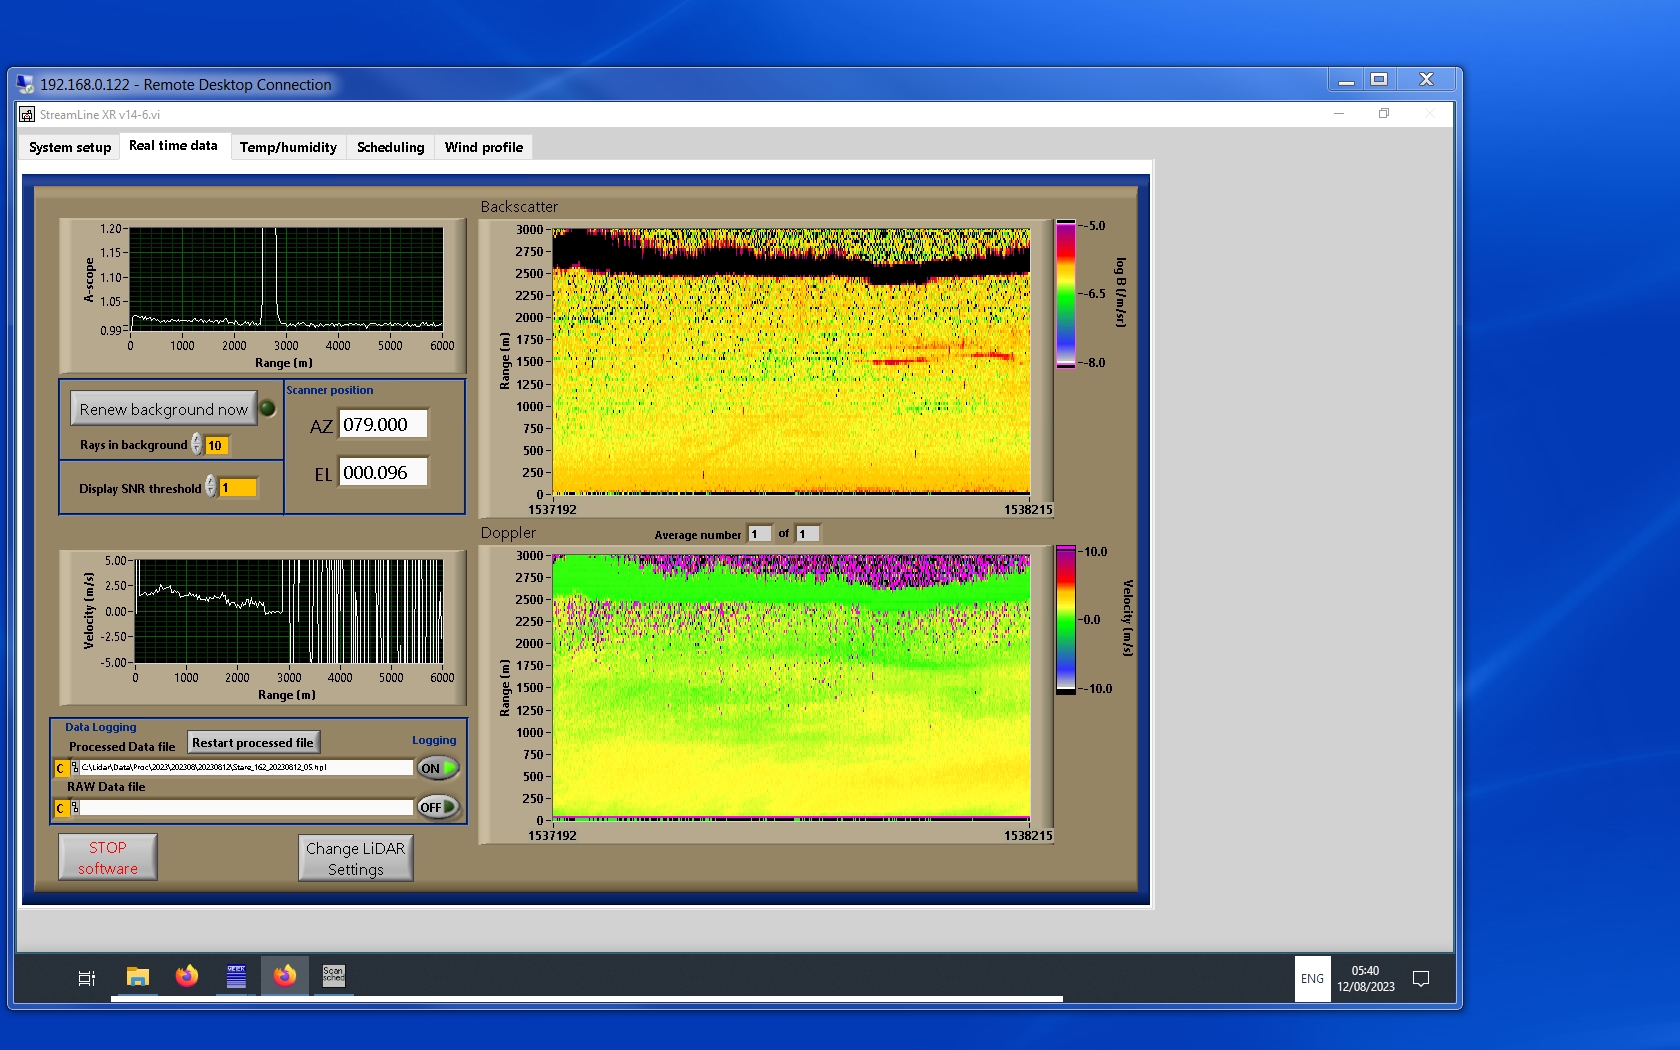Click the highlighted Firefox taskbar icon
The height and width of the screenshot is (1050, 1680).
(285, 976)
